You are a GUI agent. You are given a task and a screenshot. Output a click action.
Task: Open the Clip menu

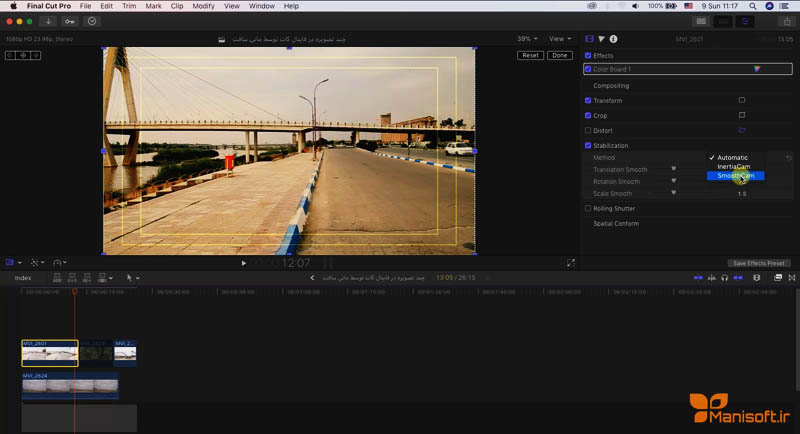[177, 6]
